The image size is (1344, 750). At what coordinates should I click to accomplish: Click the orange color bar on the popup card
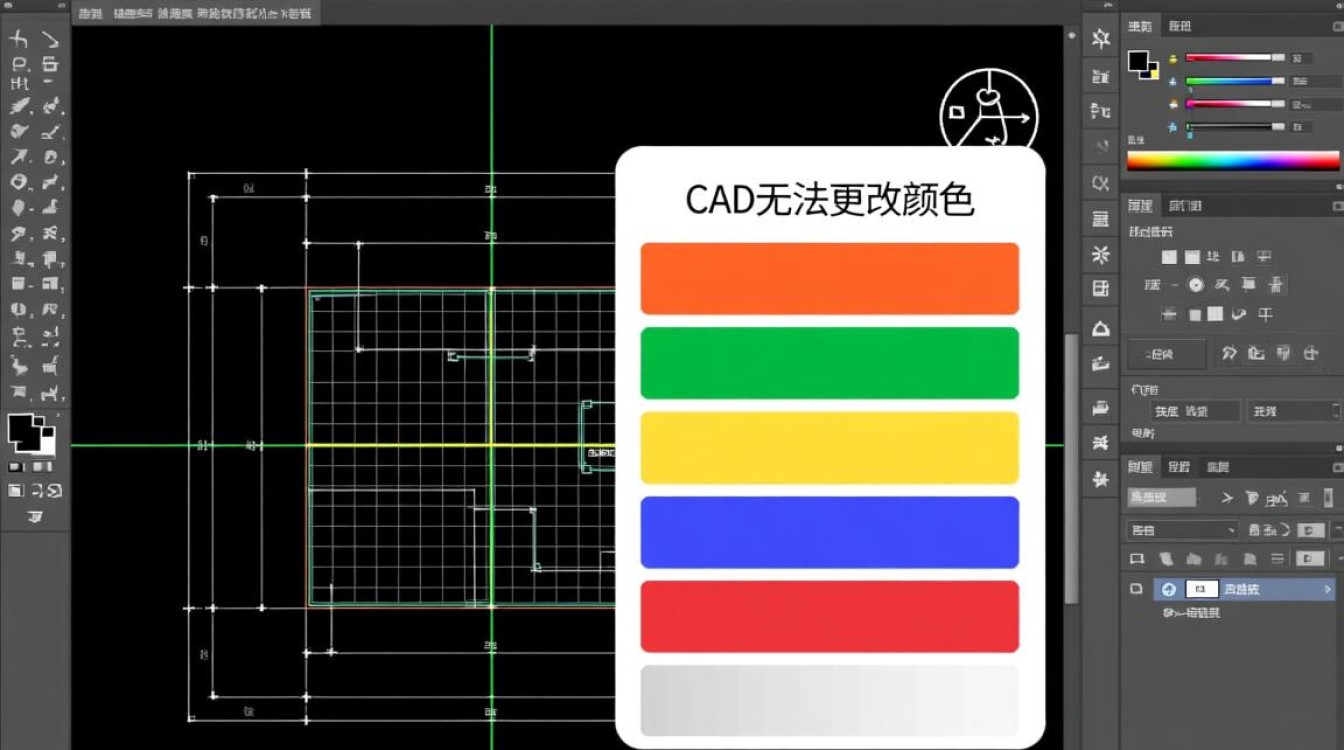(830, 277)
